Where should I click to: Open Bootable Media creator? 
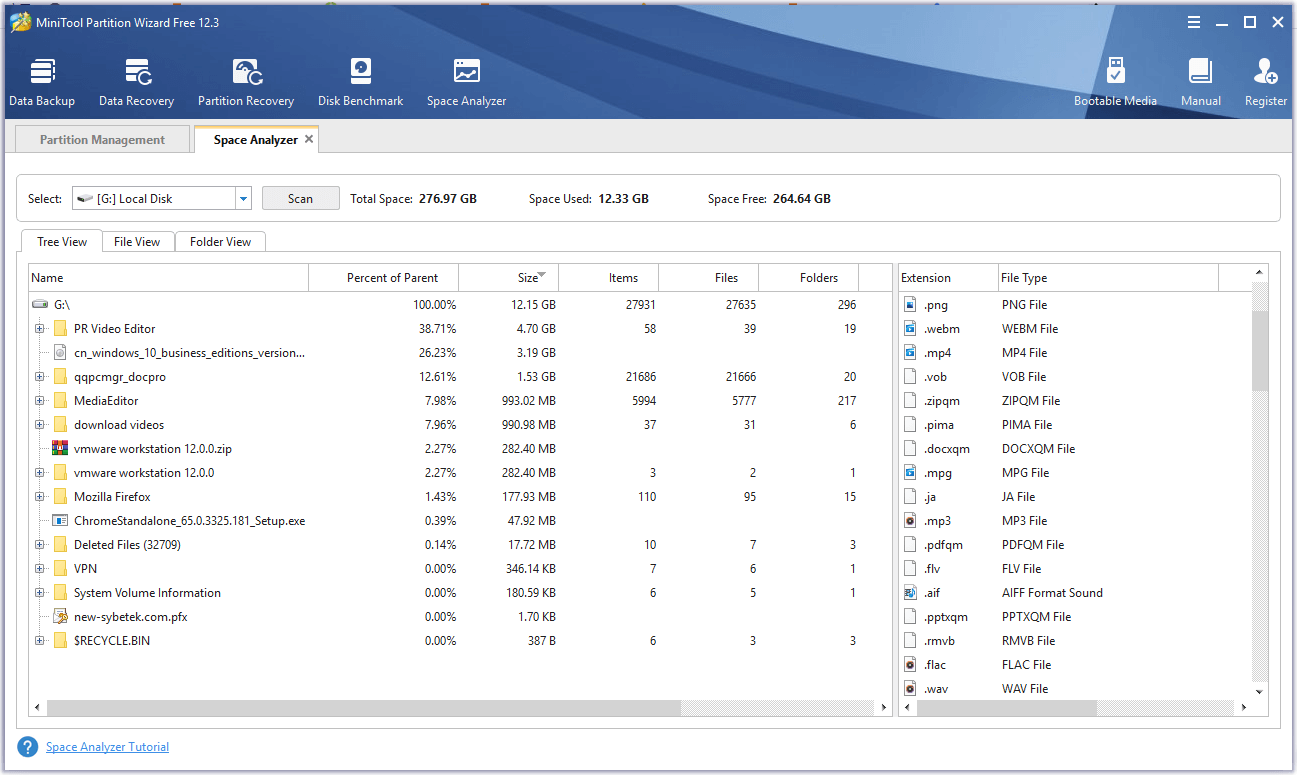pyautogui.click(x=1115, y=80)
